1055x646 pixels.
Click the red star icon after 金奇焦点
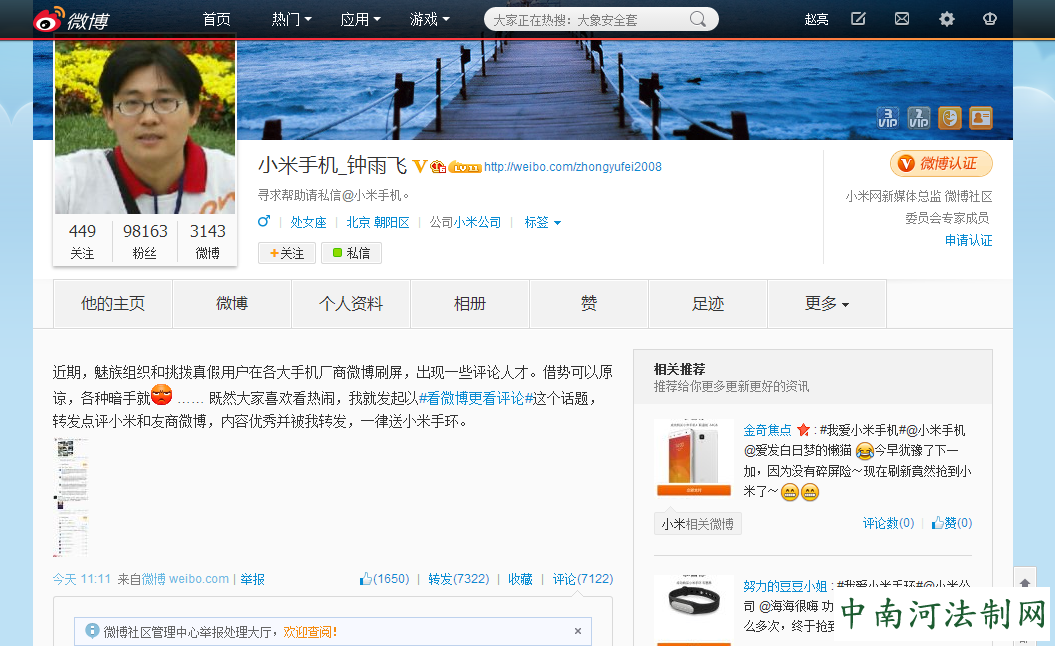[x=803, y=429]
